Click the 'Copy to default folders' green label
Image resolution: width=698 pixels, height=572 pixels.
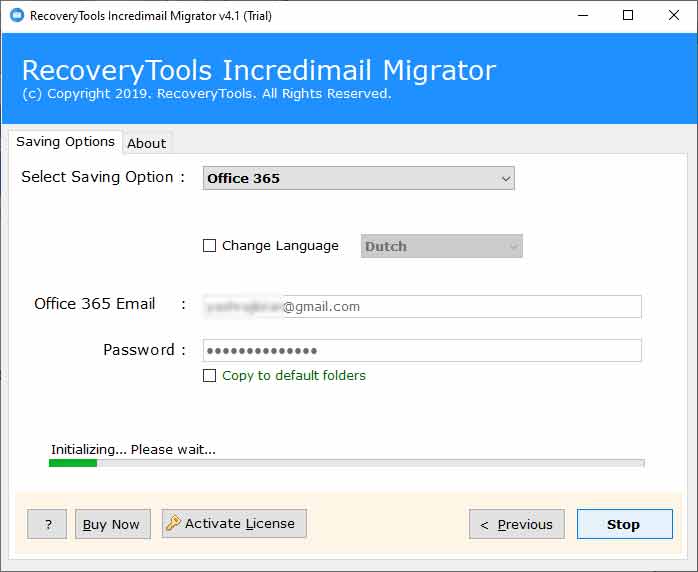click(x=294, y=376)
